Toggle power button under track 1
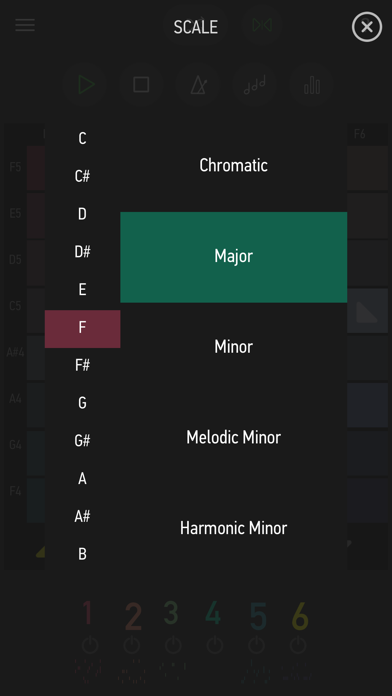The width and height of the screenshot is (392, 696). (90, 645)
